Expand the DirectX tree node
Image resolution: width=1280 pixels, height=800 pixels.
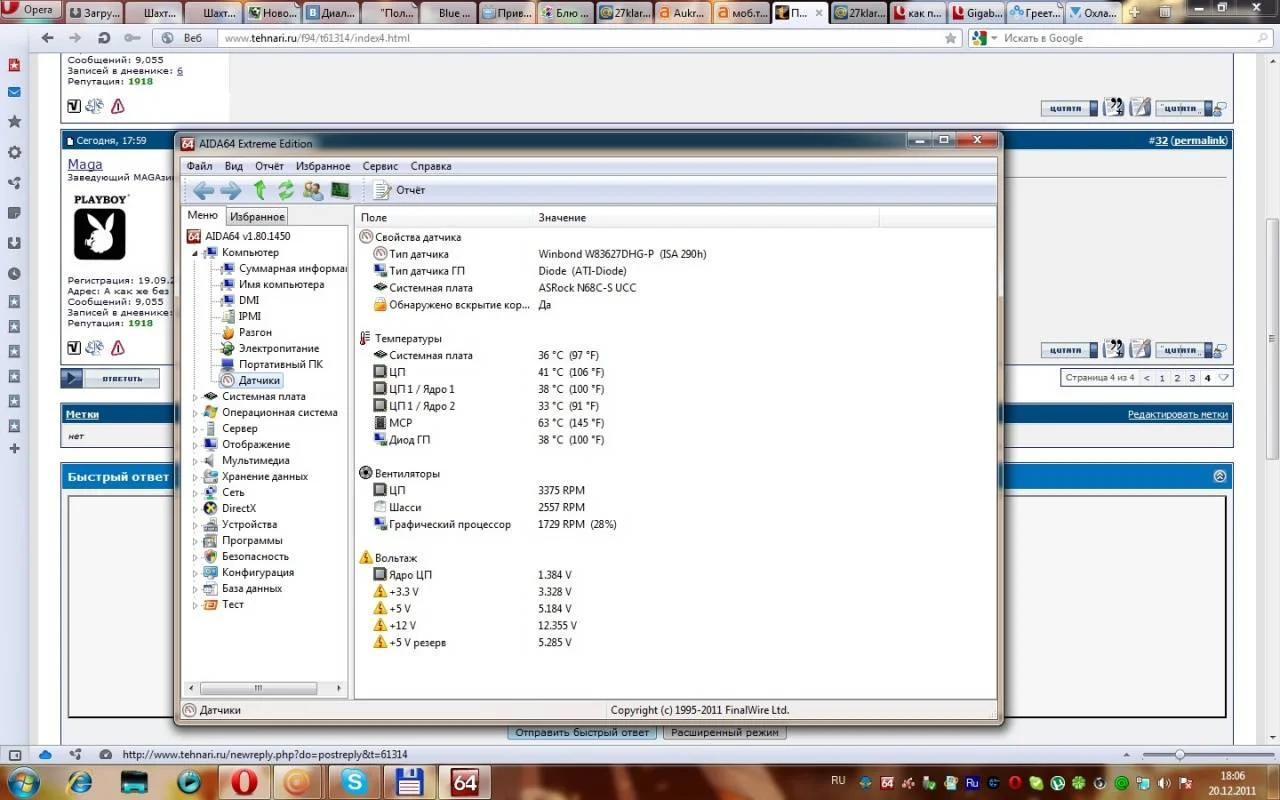[195, 509]
